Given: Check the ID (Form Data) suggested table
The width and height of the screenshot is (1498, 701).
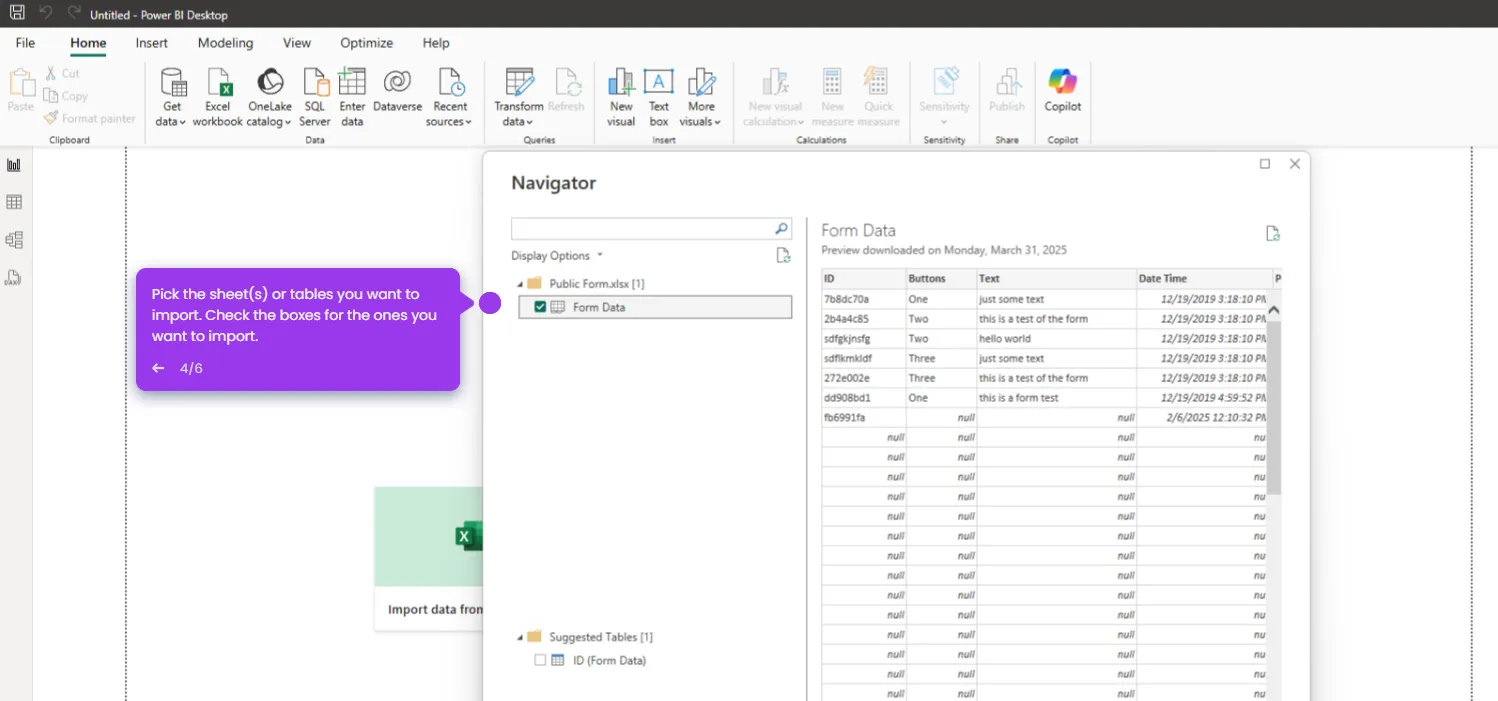Looking at the screenshot, I should pos(540,660).
